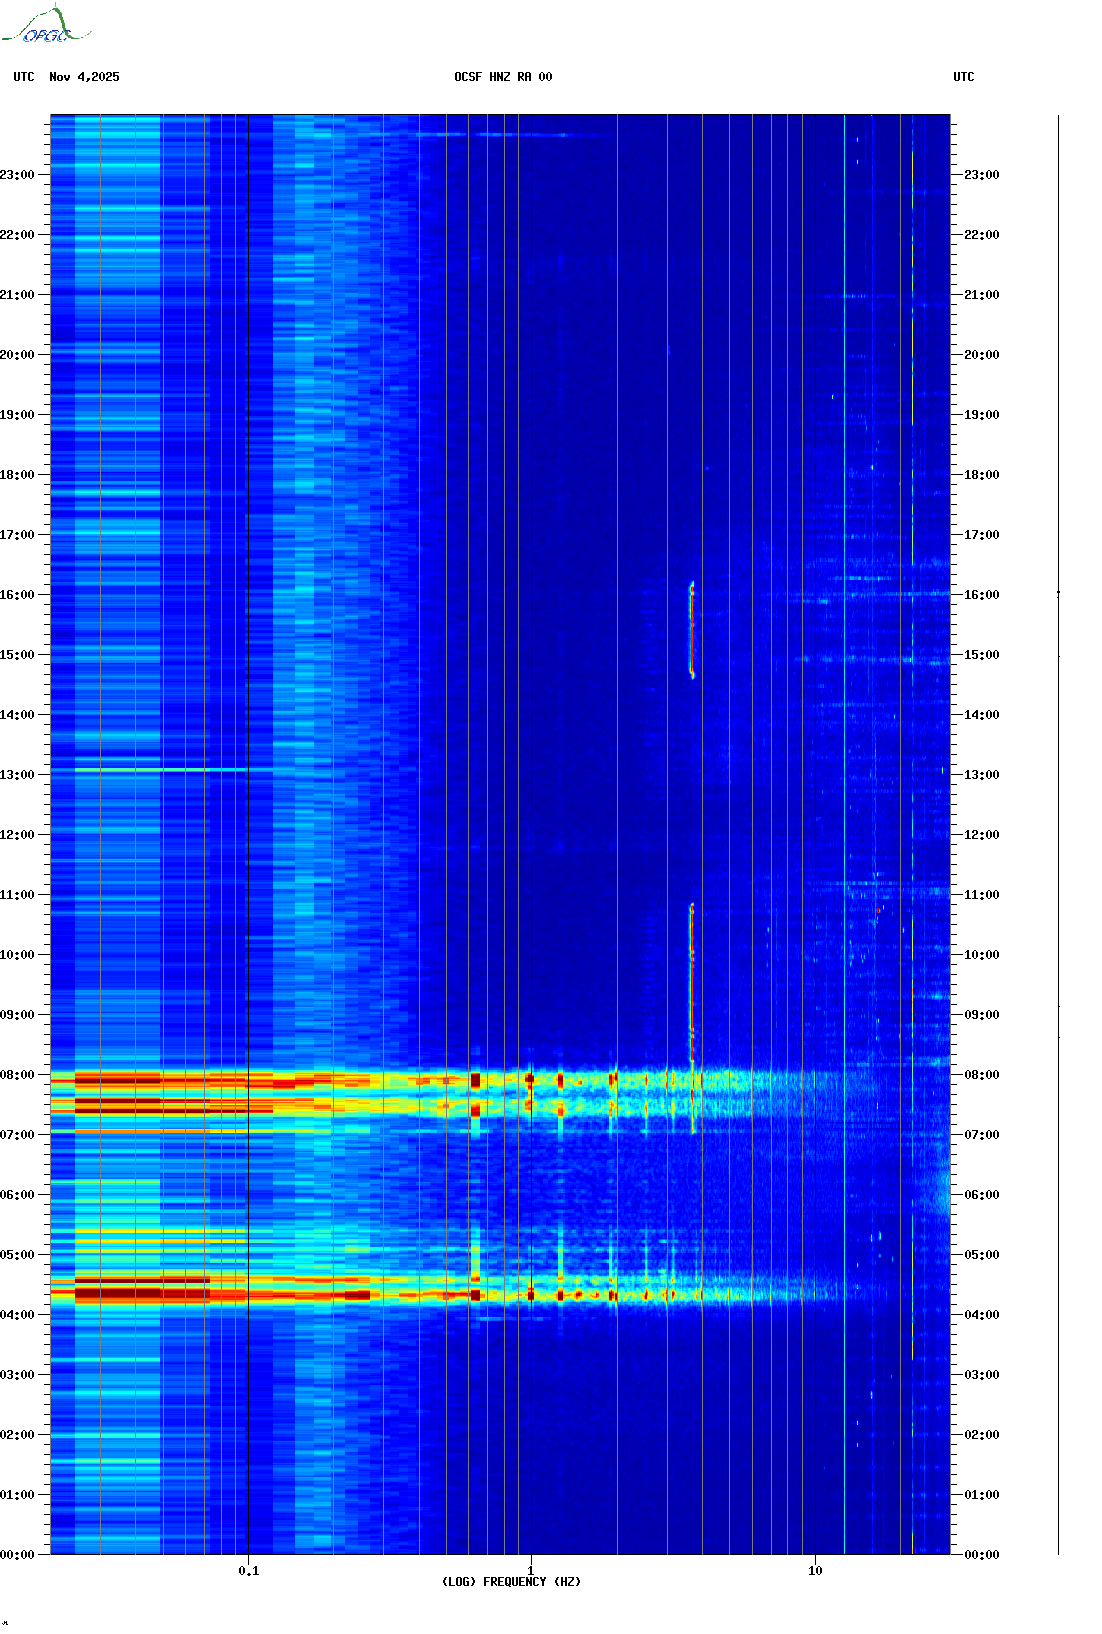The width and height of the screenshot is (1102, 1634).
Task: Click the right axis 13:00 time label
Action: click(982, 775)
